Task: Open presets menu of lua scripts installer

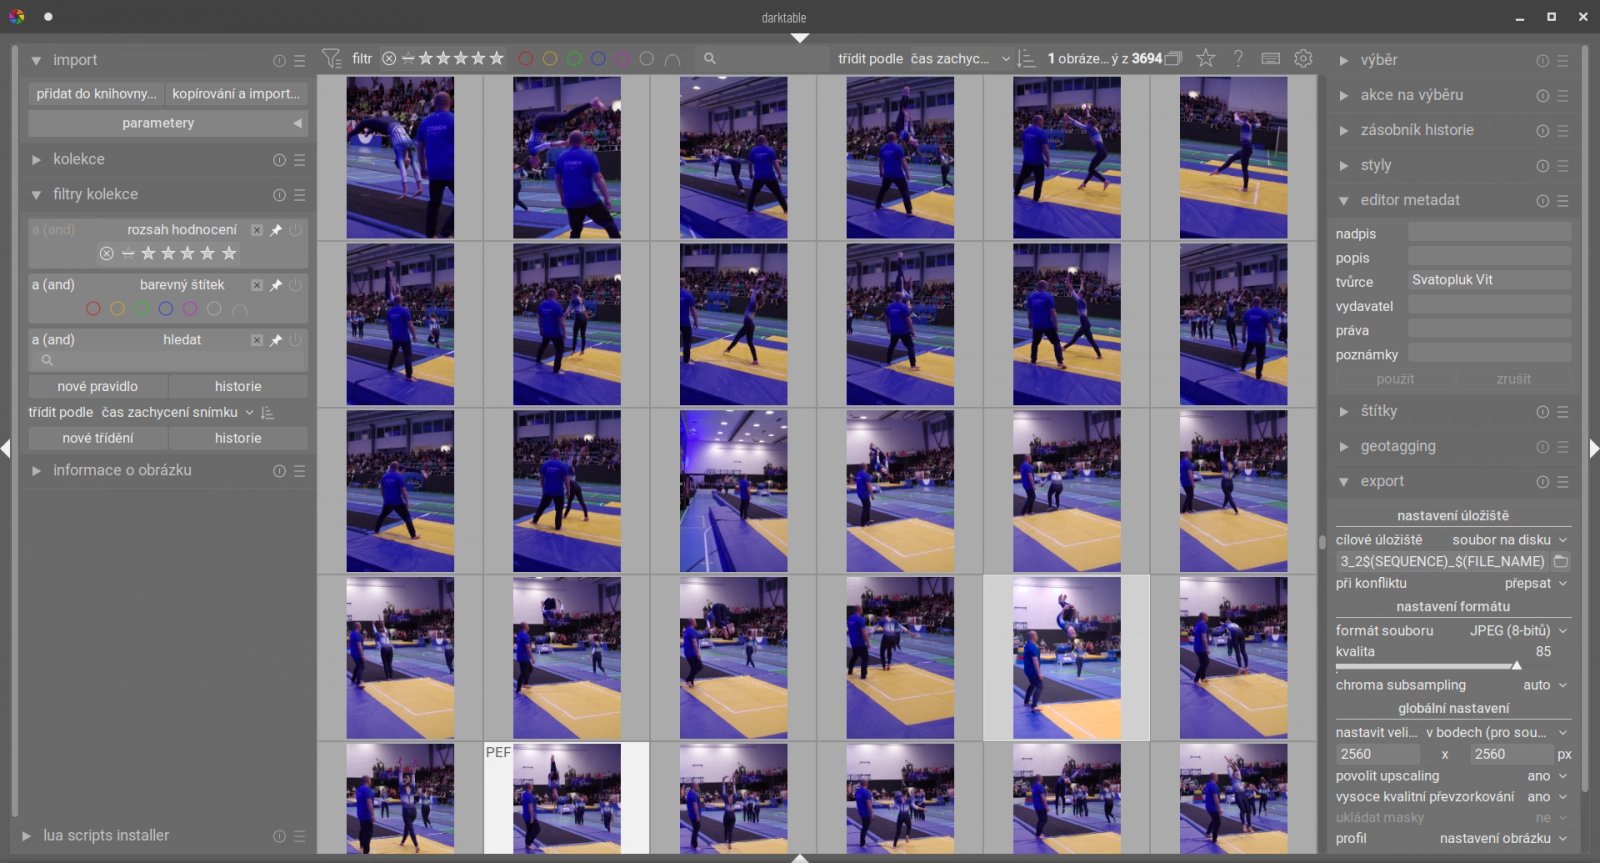Action: coord(299,836)
